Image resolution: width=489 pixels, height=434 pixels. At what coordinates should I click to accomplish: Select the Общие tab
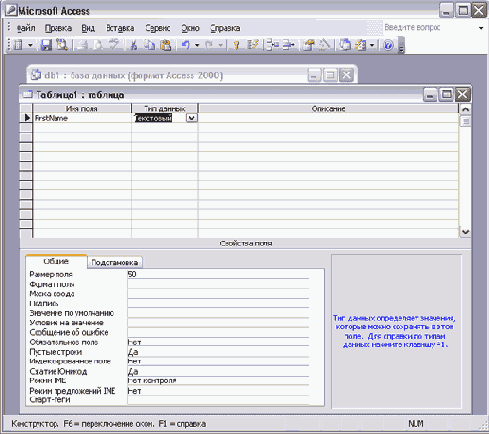pyautogui.click(x=56, y=261)
